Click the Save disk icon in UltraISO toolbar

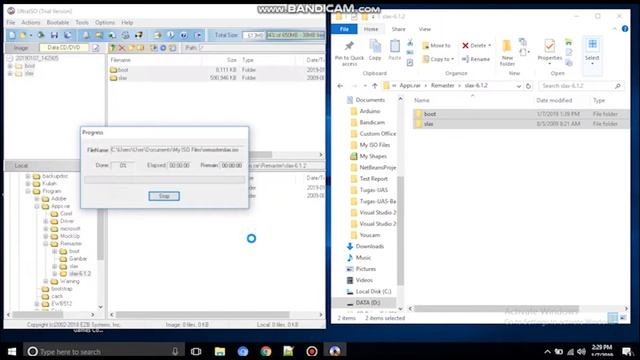click(54, 36)
